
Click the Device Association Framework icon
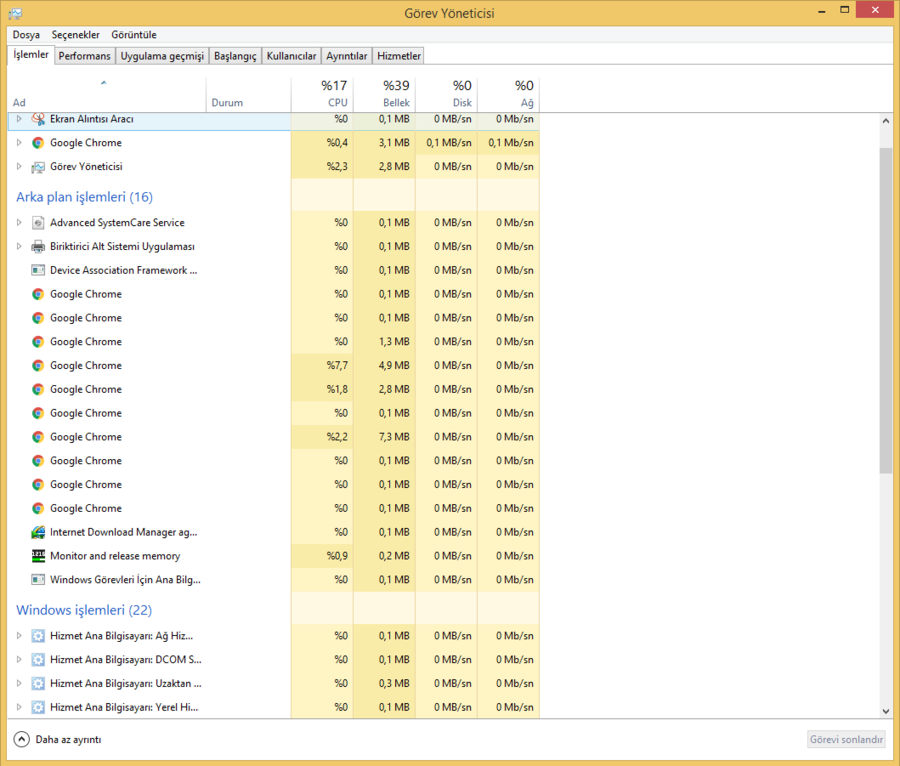click(38, 270)
